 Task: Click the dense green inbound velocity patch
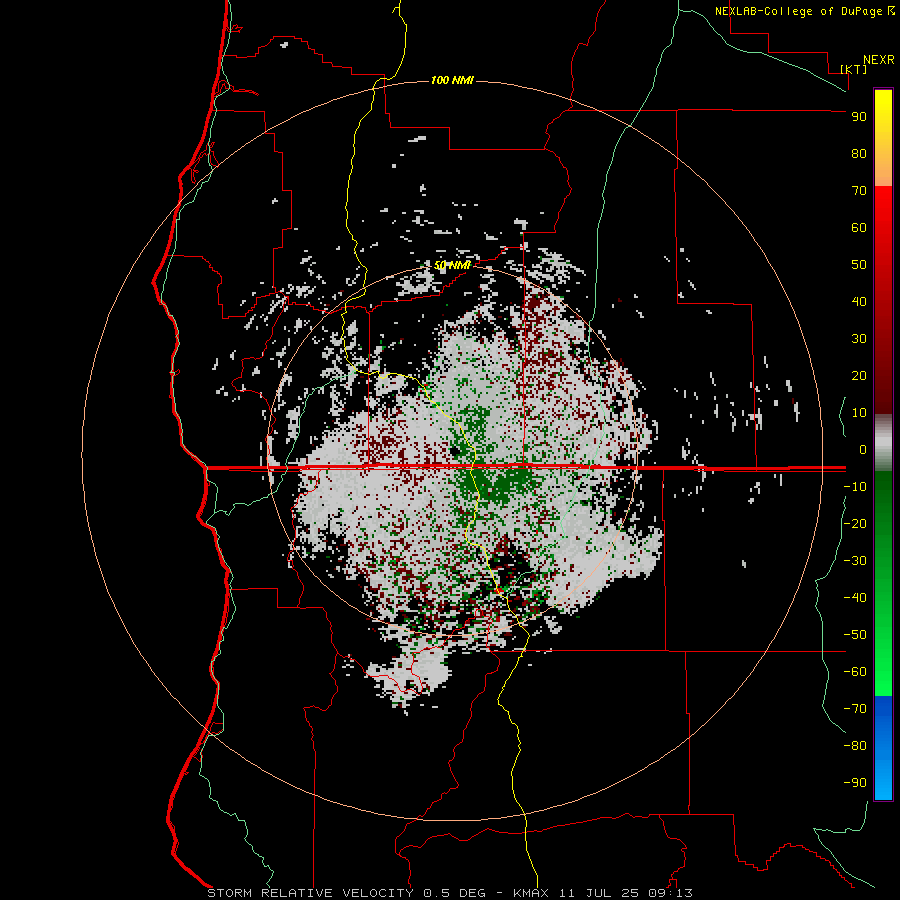(x=501, y=485)
